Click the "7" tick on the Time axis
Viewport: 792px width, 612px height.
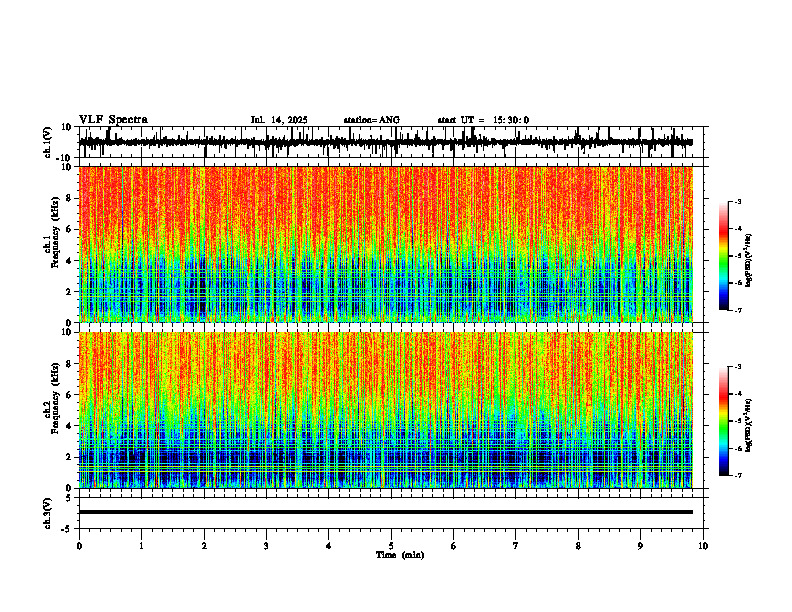tap(516, 546)
